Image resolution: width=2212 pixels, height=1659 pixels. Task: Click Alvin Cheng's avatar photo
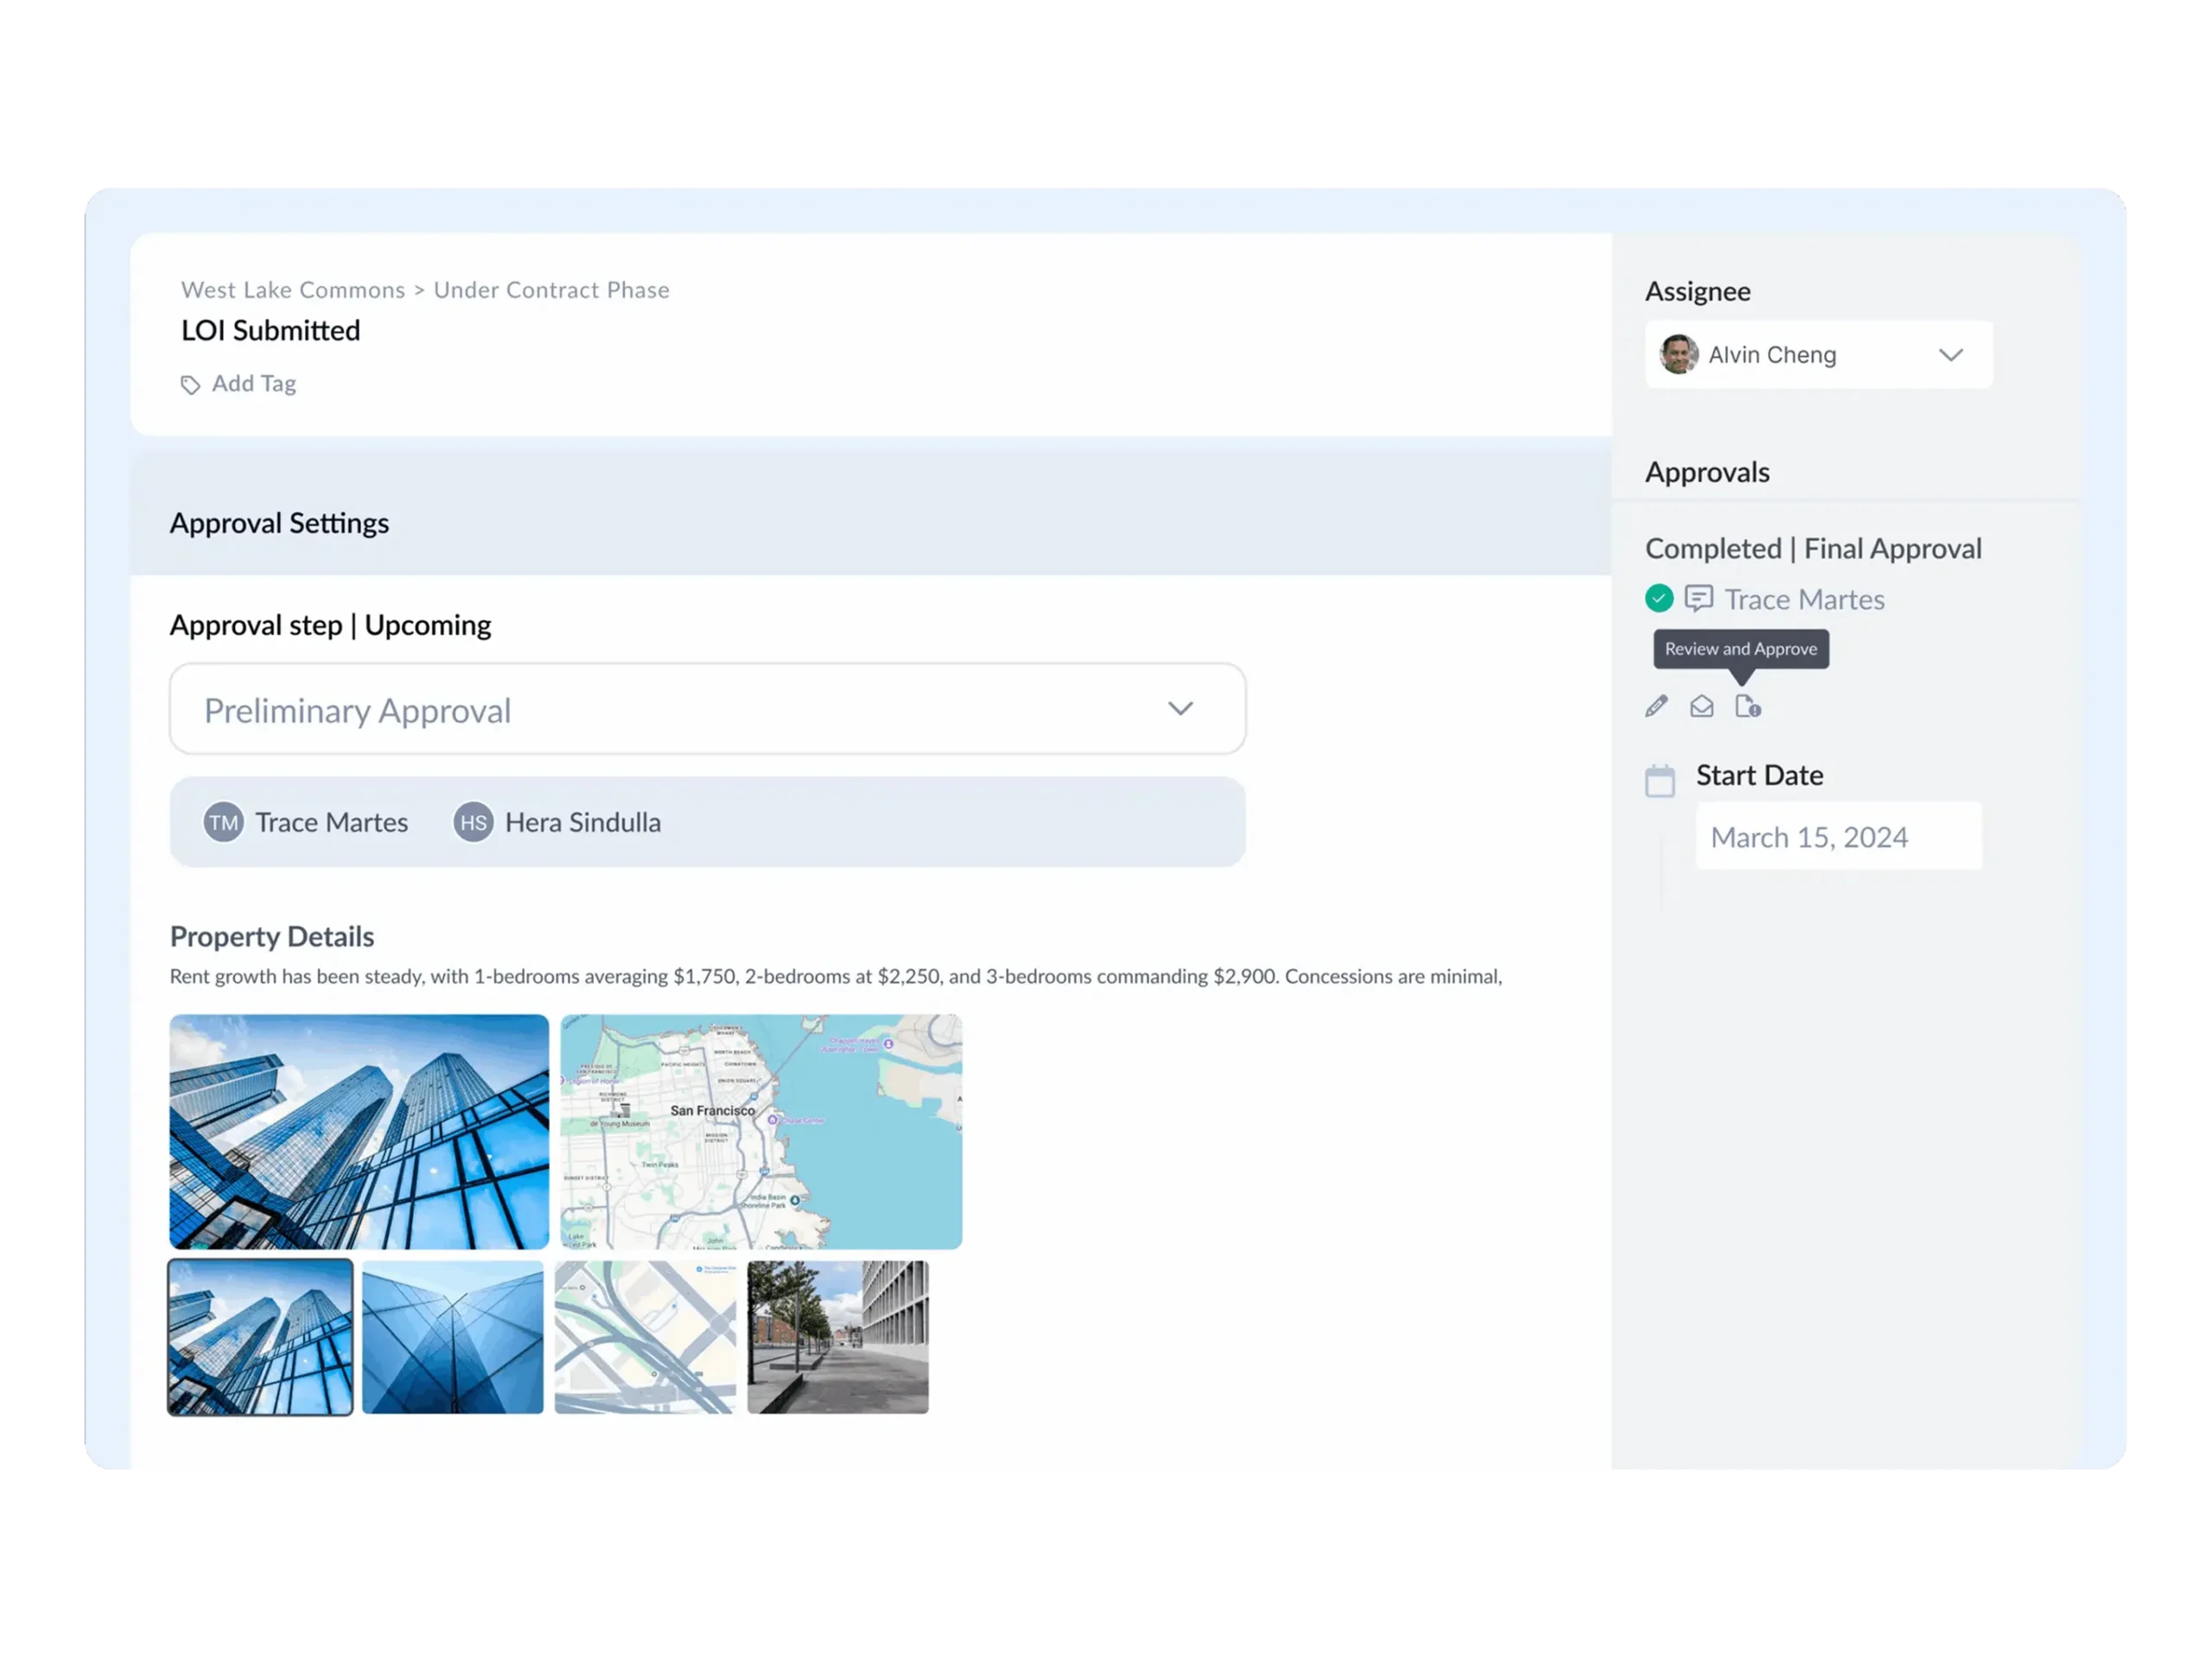(1678, 354)
